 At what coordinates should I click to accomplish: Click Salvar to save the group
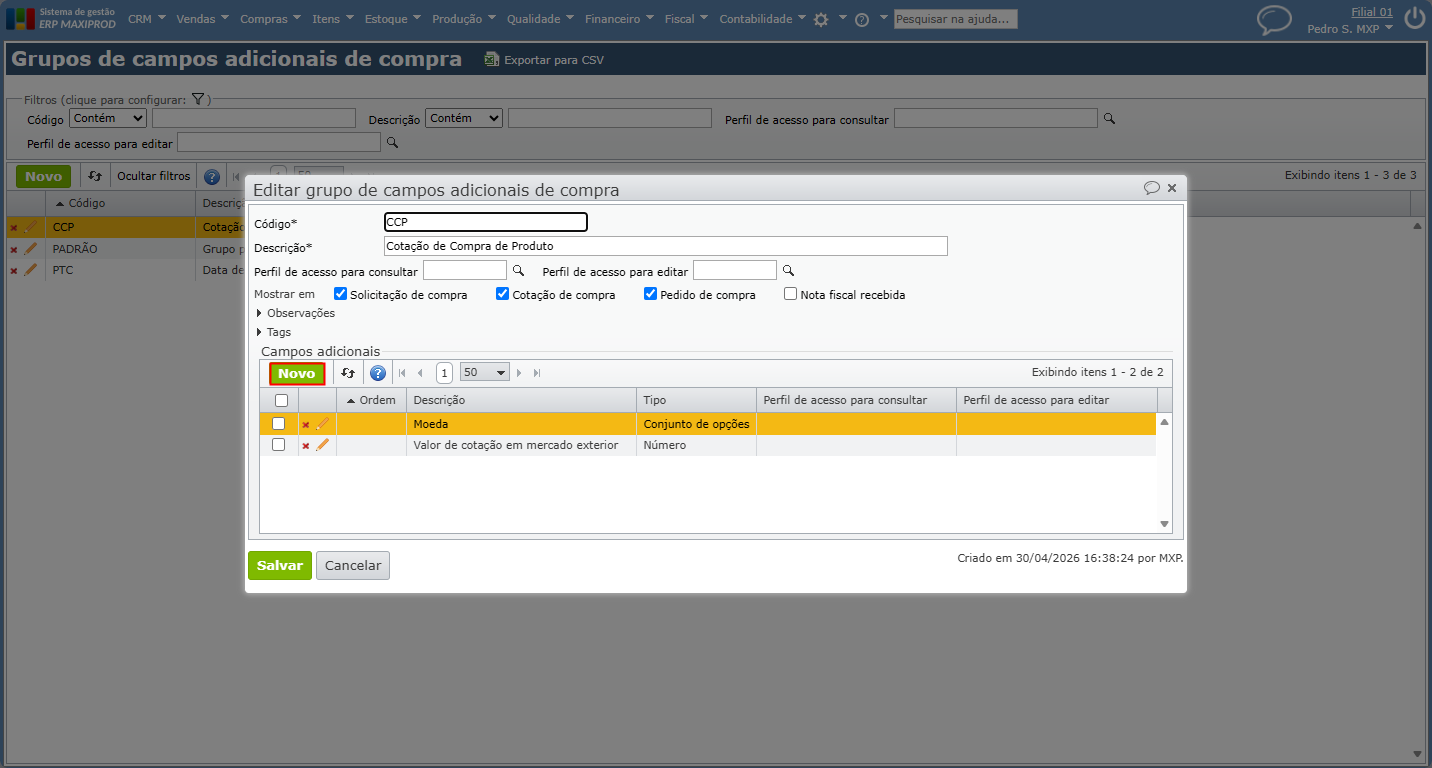pyautogui.click(x=280, y=565)
